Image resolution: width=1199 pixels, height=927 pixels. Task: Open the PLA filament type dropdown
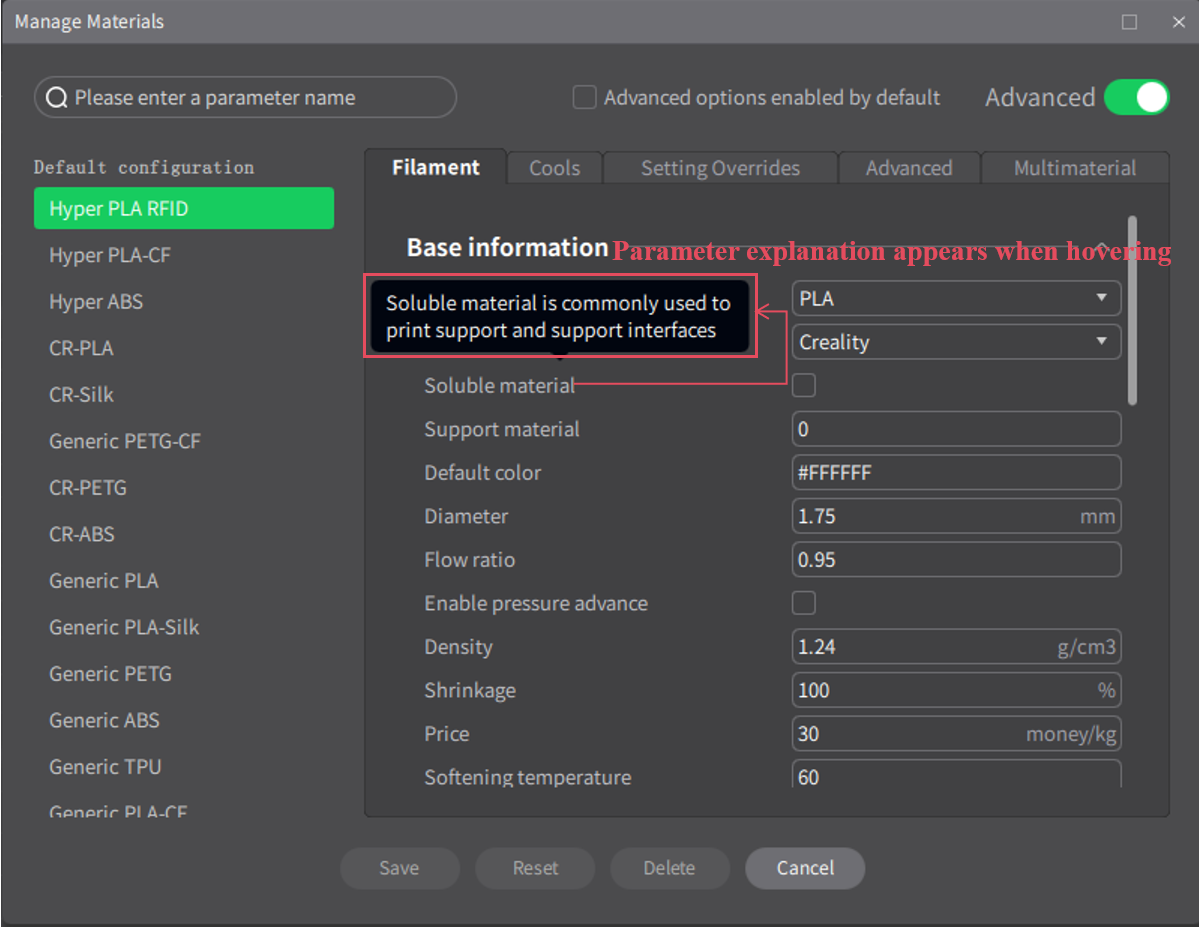click(956, 298)
